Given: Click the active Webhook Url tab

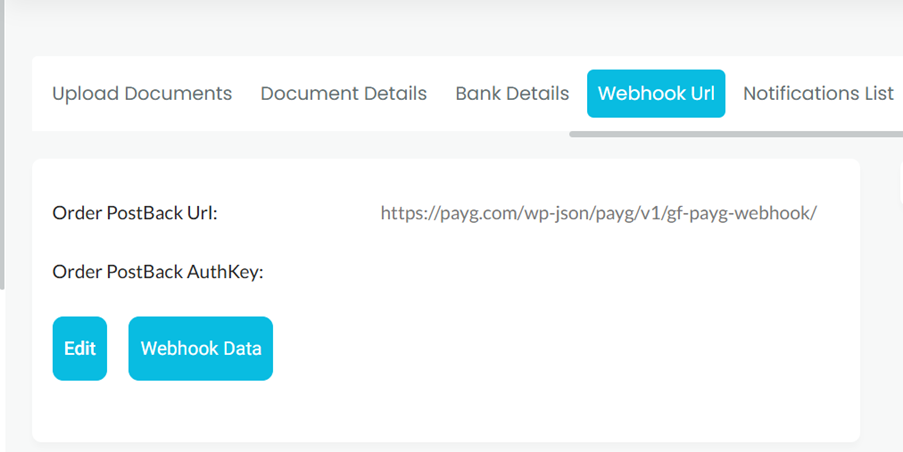Looking at the screenshot, I should [656, 94].
